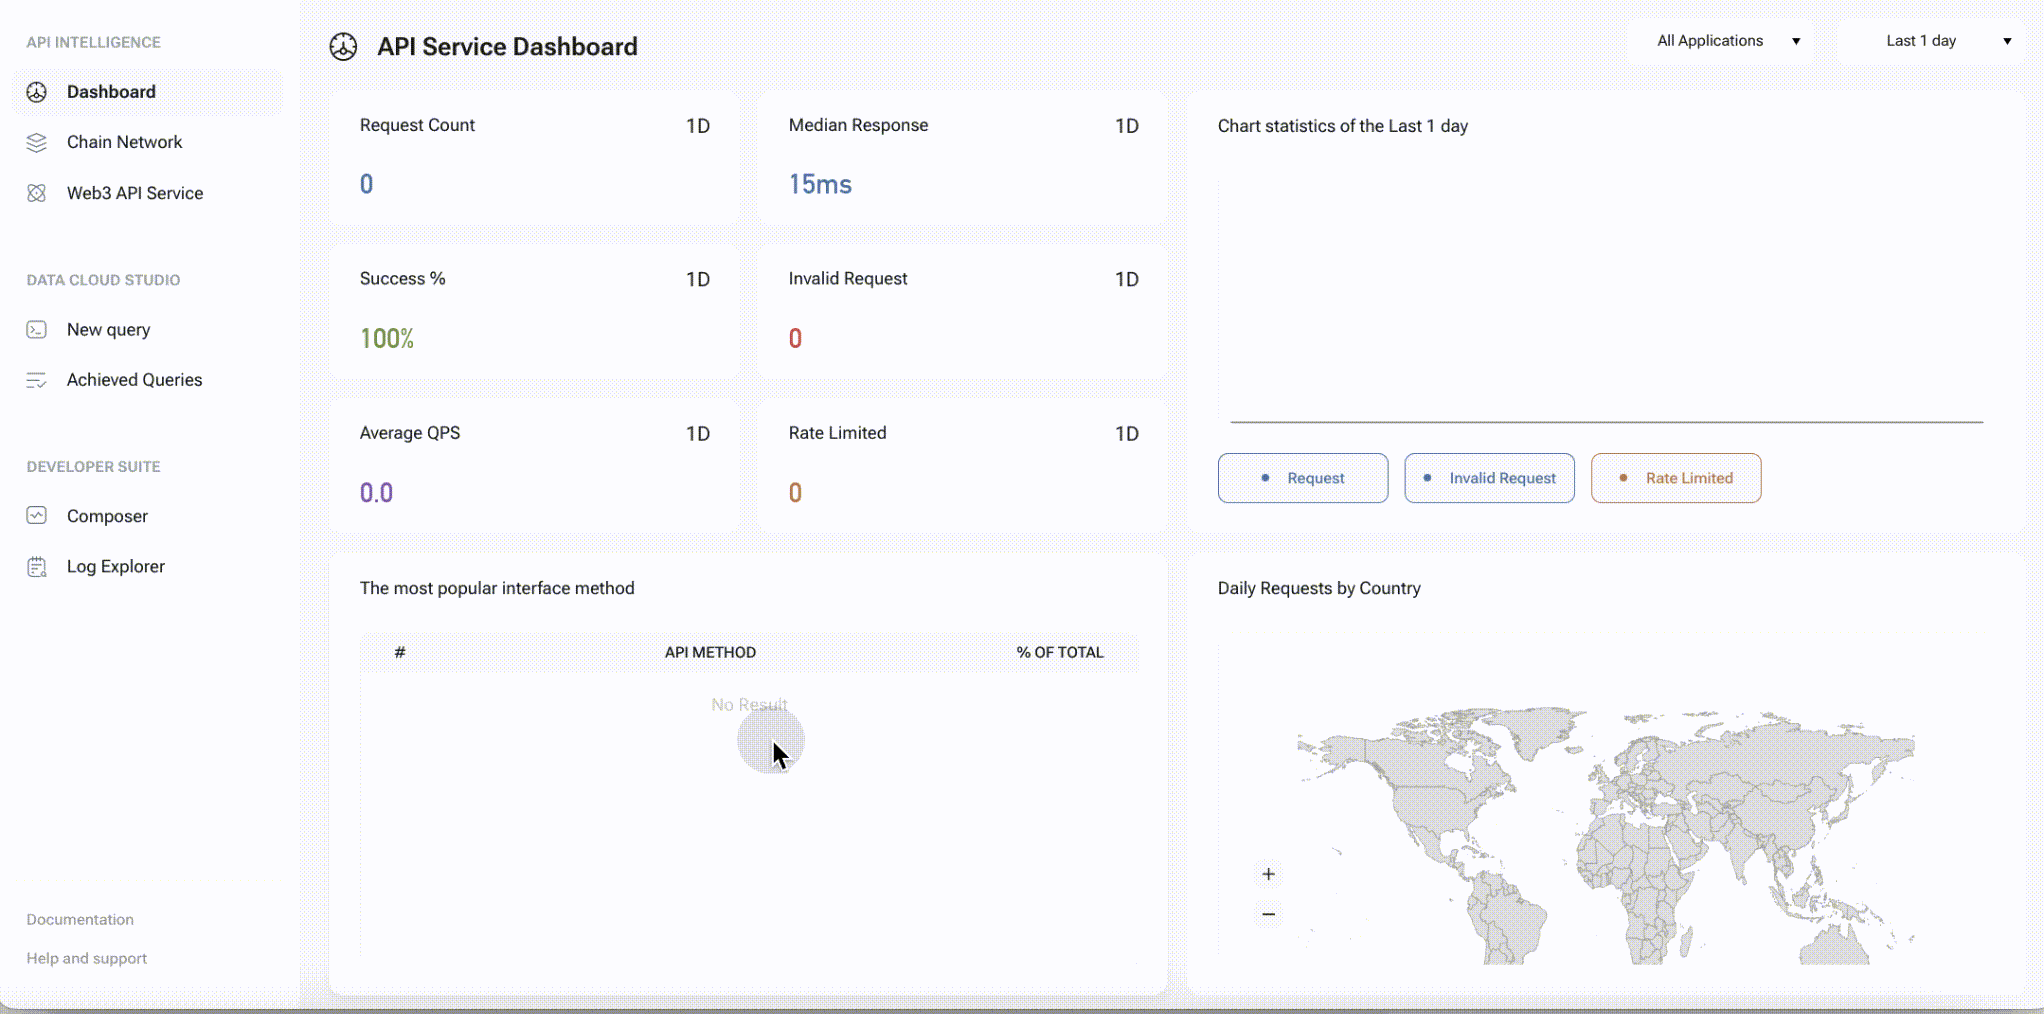Click the New query terminal icon
Screen dimensions: 2044x1014
(x=37, y=330)
